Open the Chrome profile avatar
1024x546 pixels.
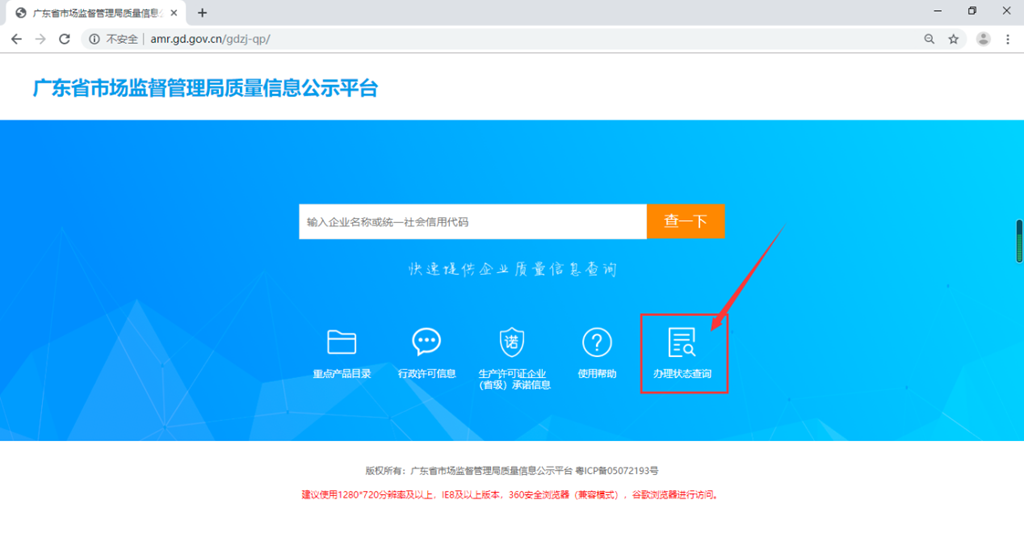983,39
